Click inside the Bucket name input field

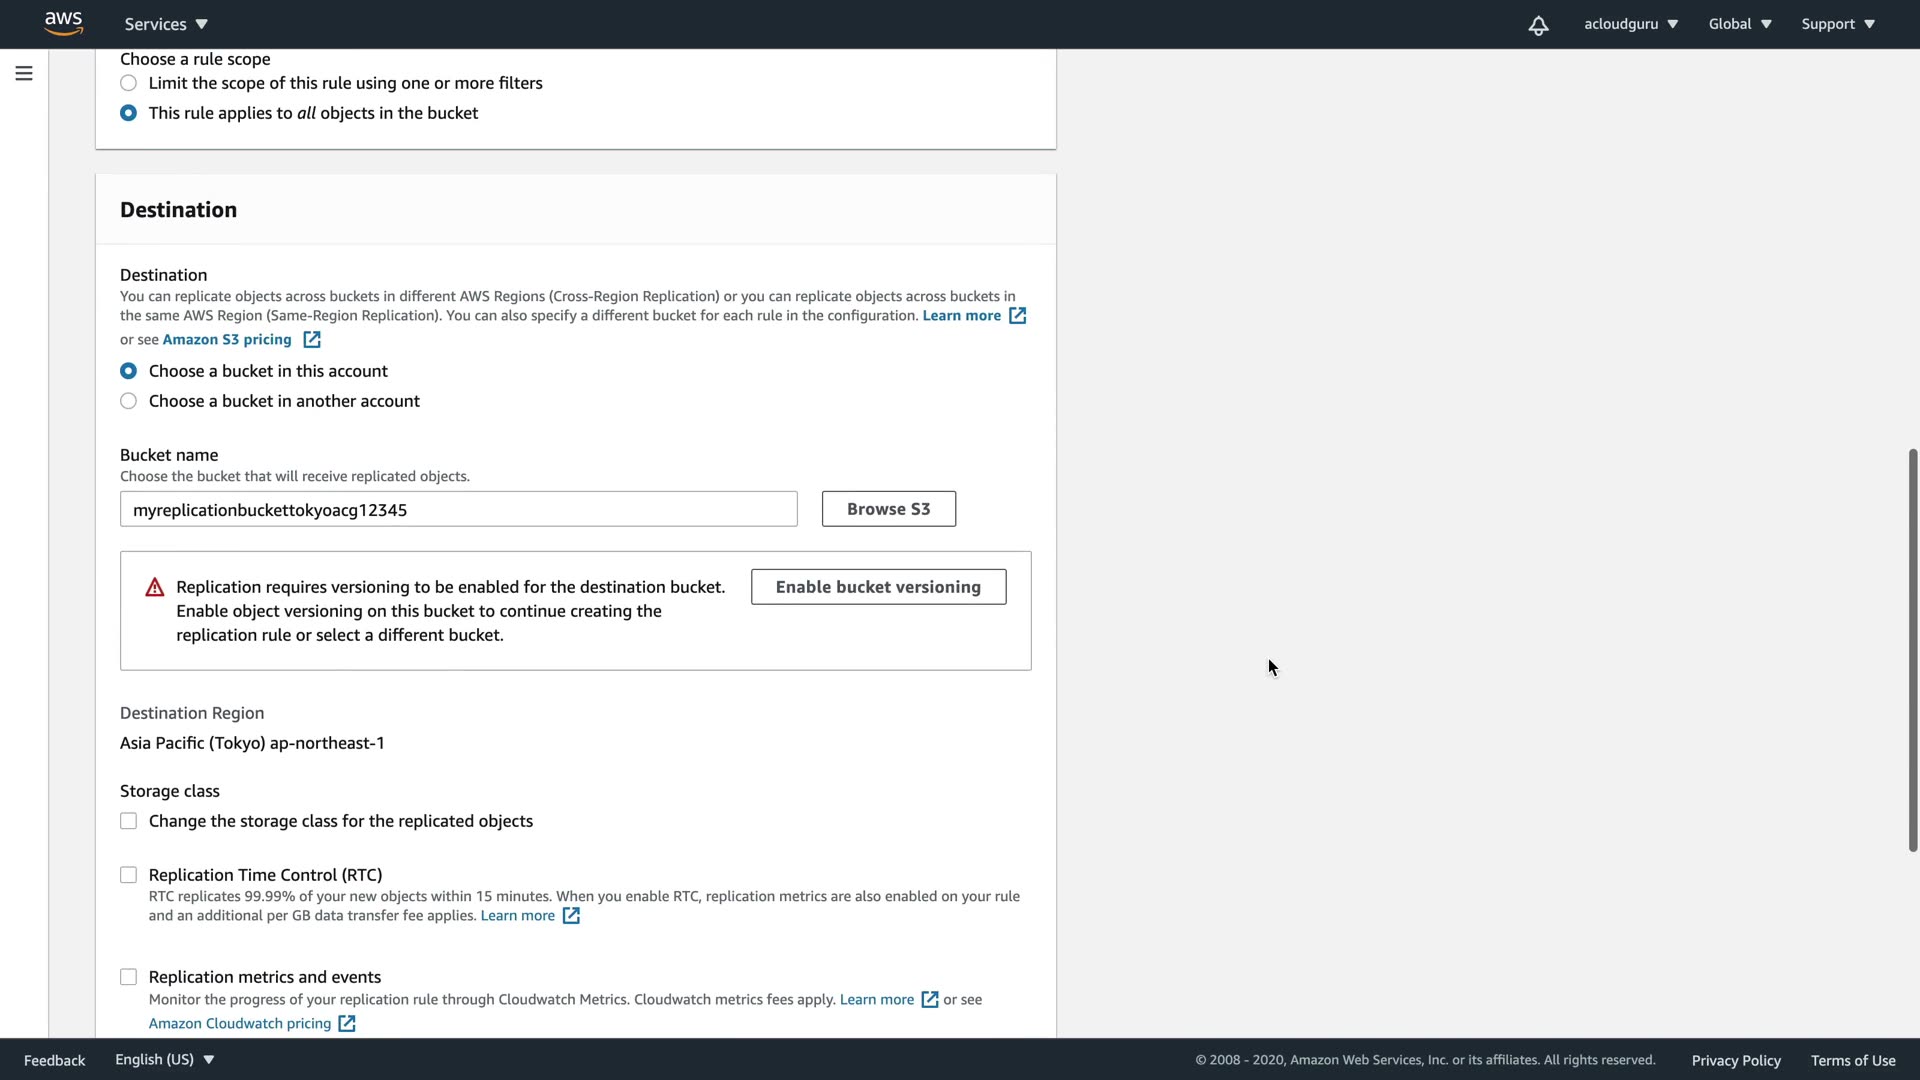click(x=458, y=510)
